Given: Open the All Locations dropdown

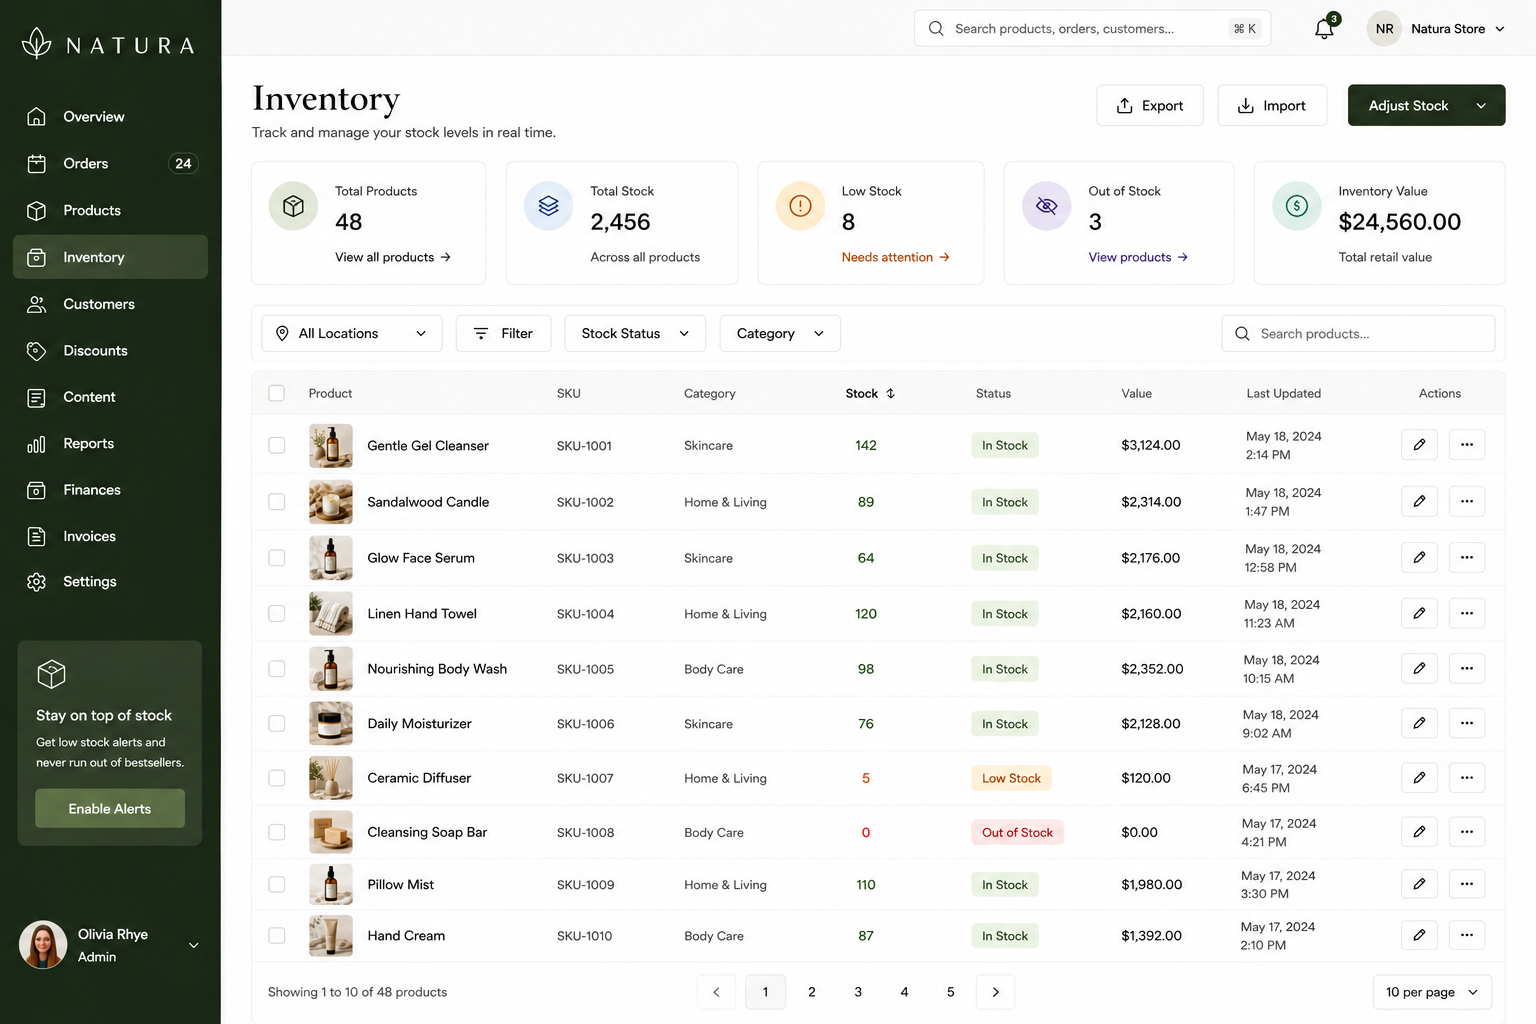Looking at the screenshot, I should point(352,333).
